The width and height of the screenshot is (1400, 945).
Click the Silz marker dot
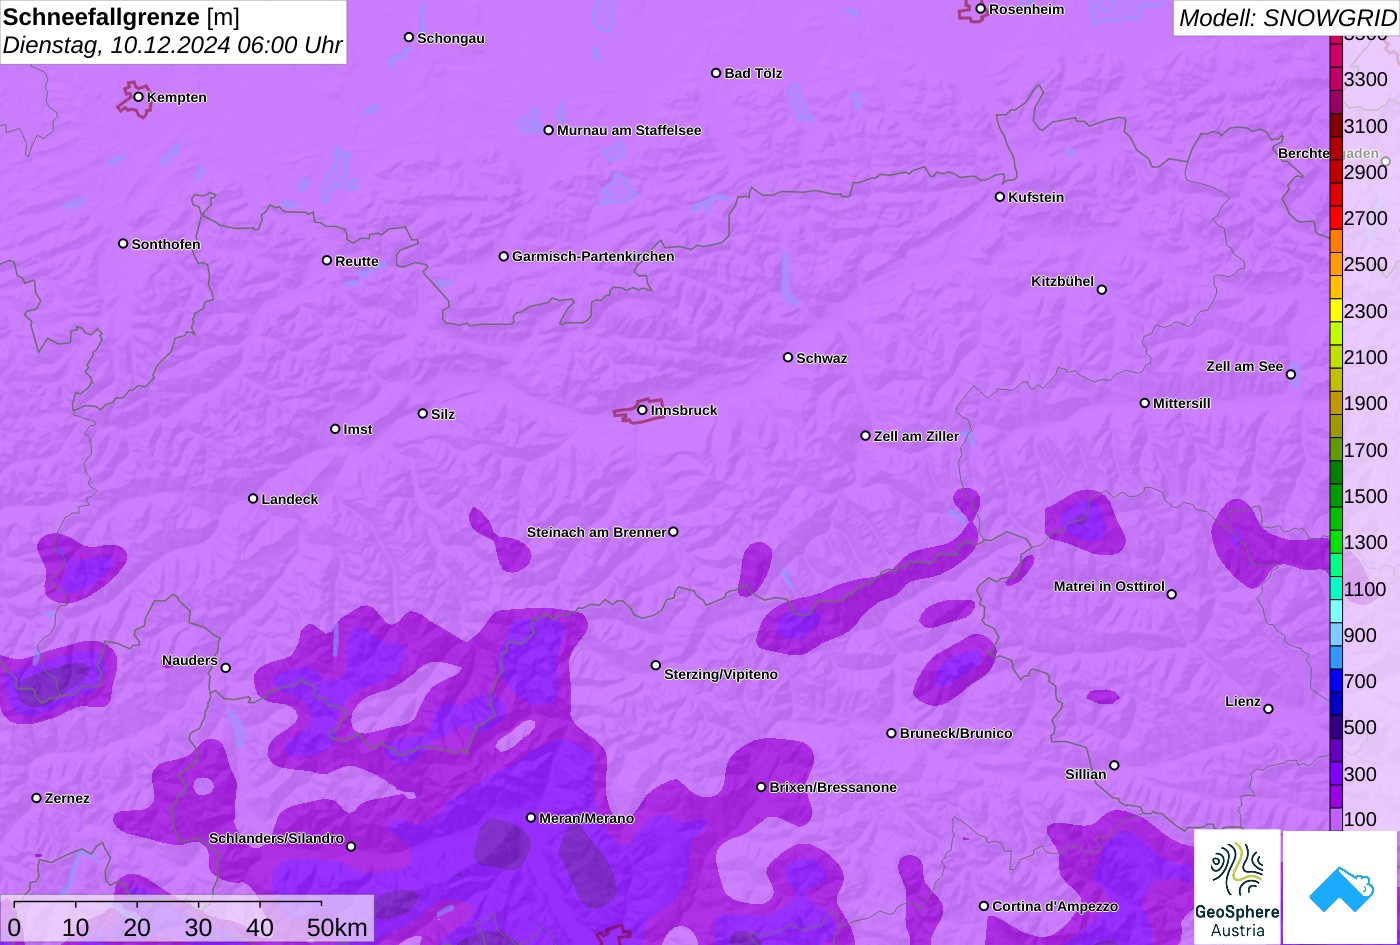(x=423, y=413)
